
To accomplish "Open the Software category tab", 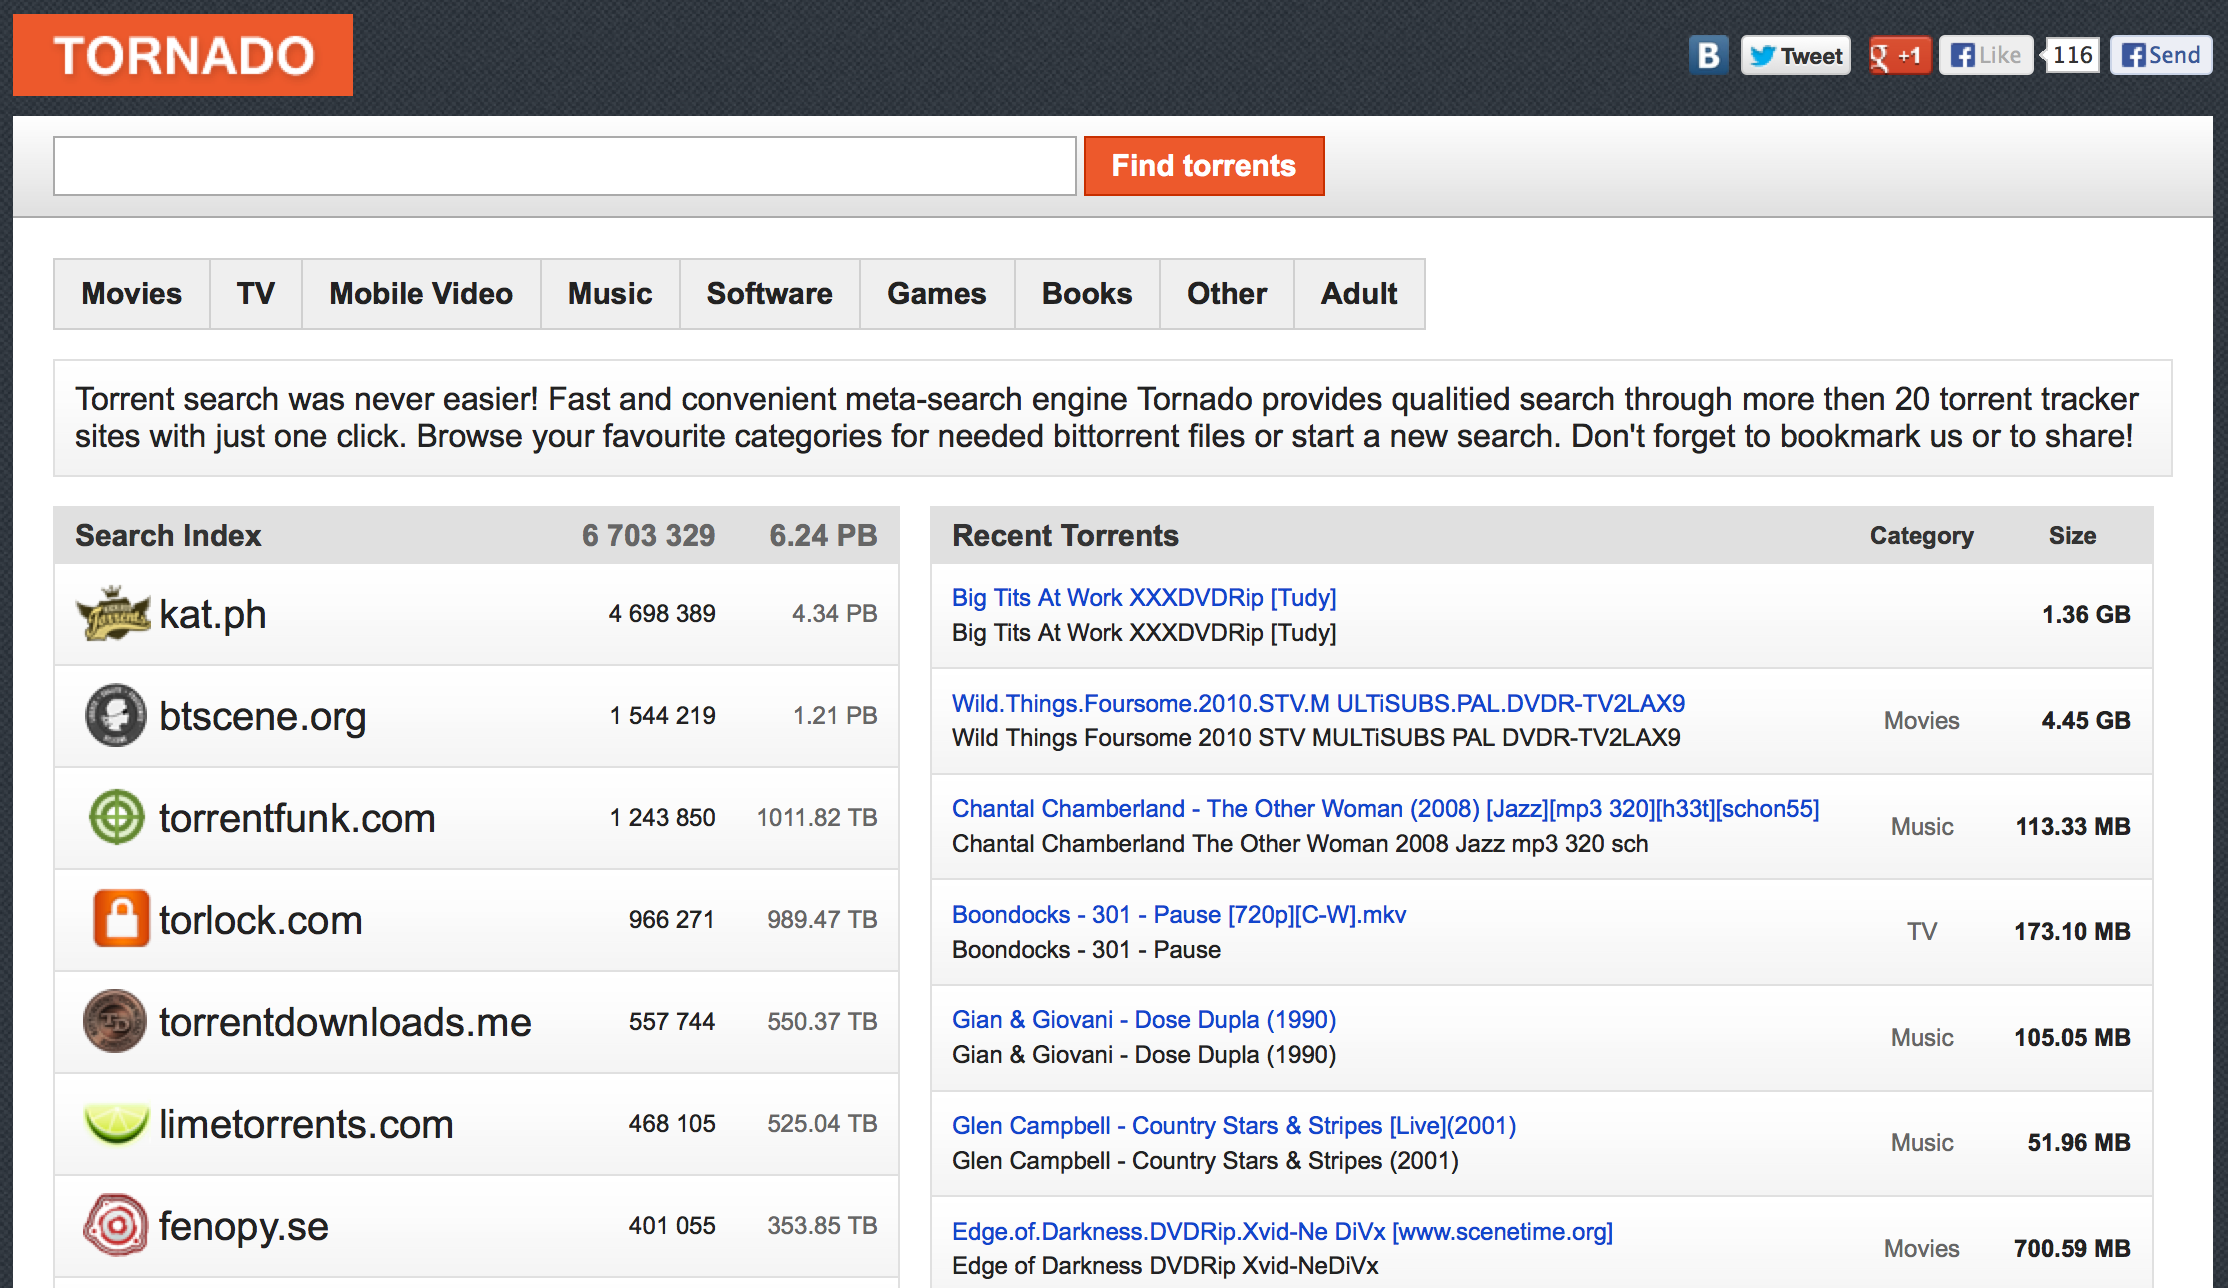I will pos(770,294).
